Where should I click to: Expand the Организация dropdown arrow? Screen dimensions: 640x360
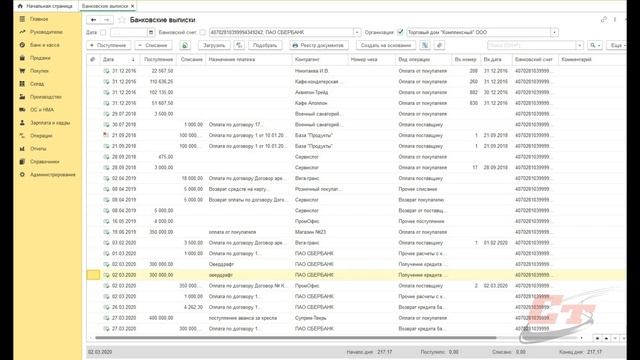(x=554, y=32)
